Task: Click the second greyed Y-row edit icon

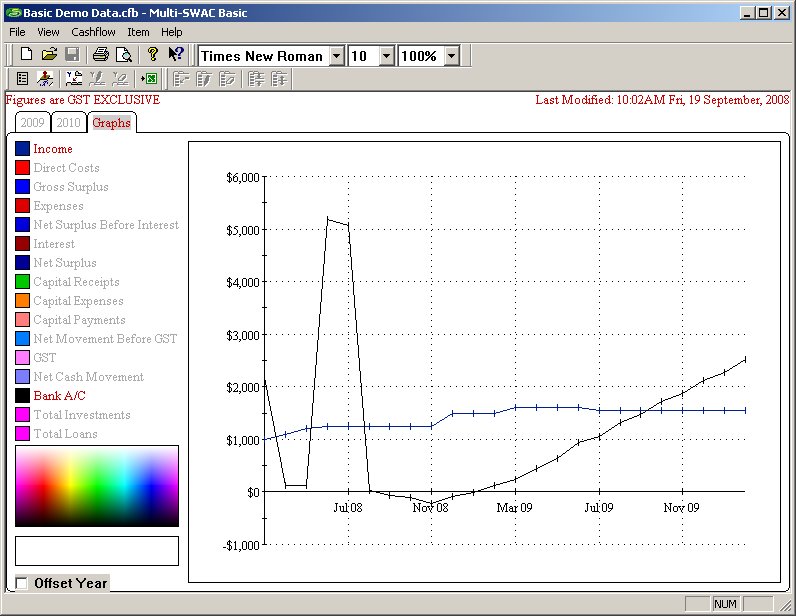Action: (97, 79)
